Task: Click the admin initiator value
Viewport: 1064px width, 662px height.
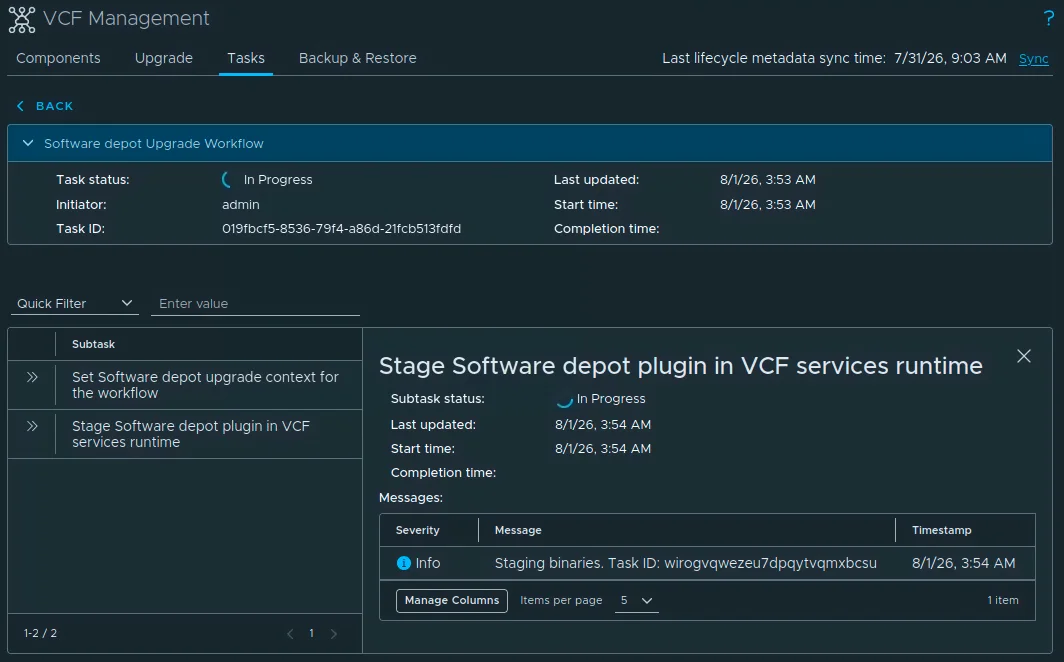Action: (241, 204)
